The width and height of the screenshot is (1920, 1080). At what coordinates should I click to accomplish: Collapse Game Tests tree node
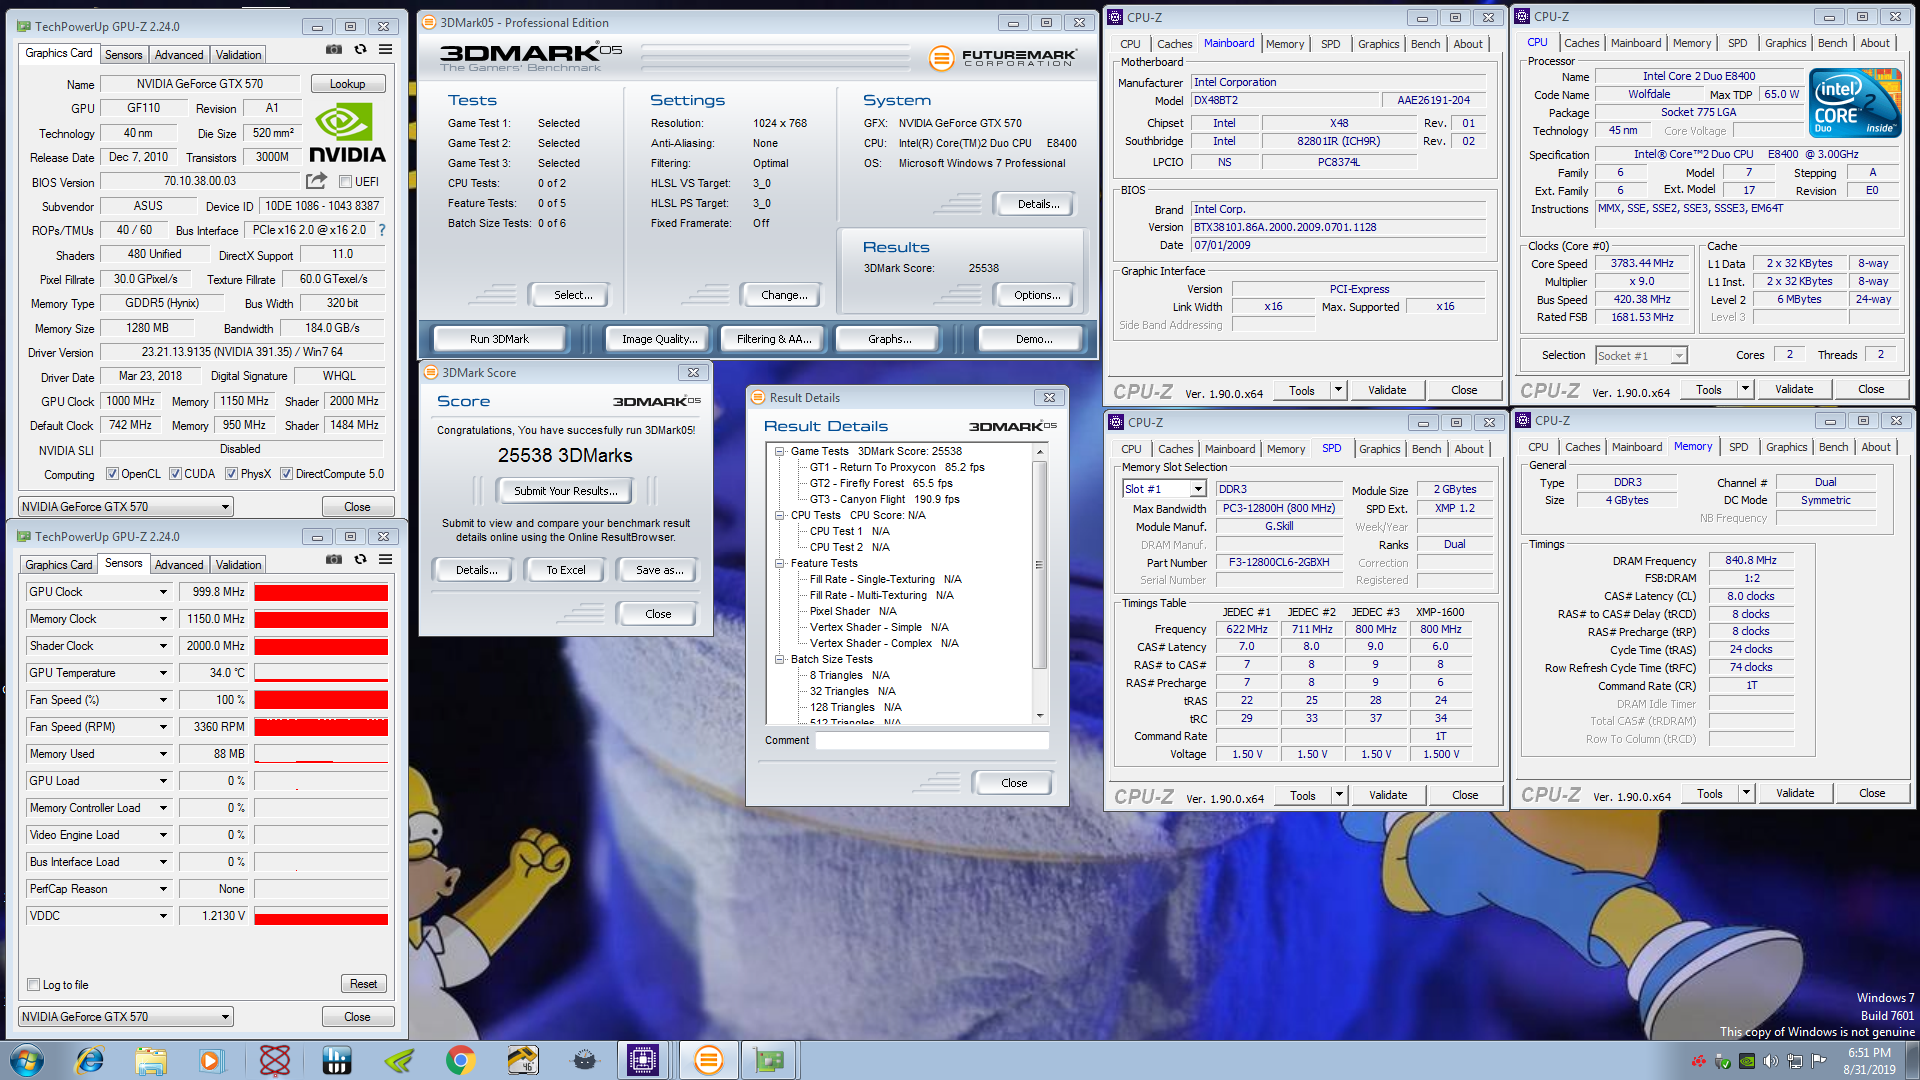click(x=779, y=451)
